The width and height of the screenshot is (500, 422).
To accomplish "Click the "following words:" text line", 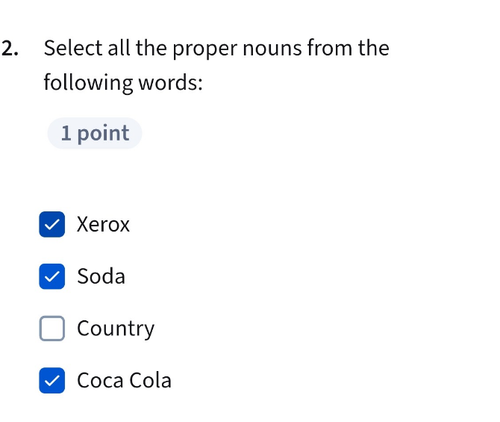I will point(123,83).
